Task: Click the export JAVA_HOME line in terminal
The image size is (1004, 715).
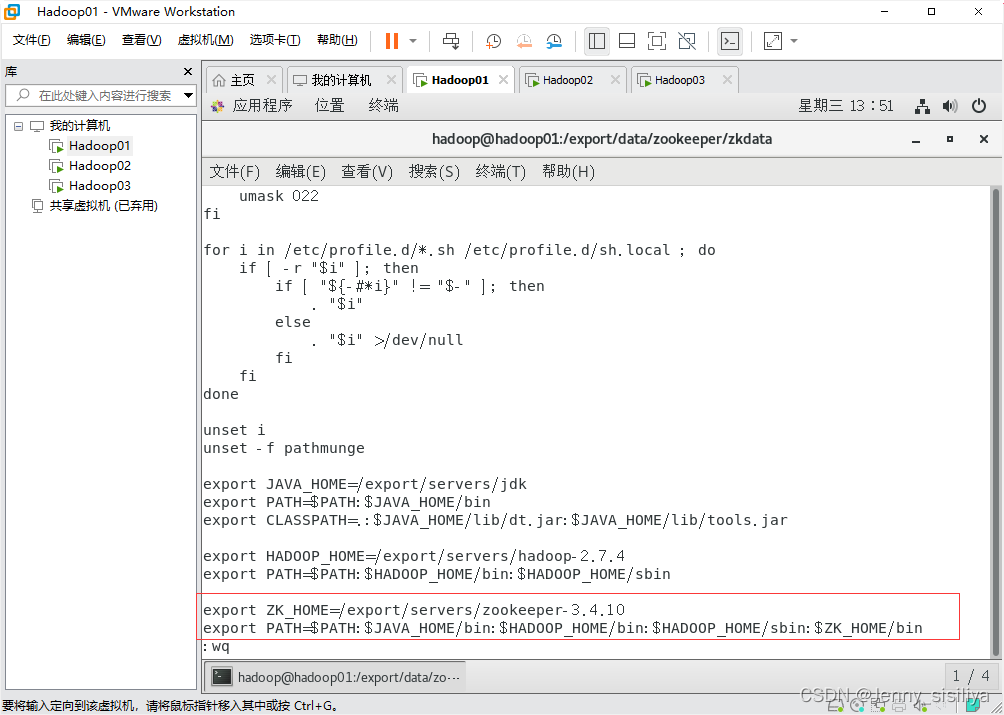Action: [365, 485]
